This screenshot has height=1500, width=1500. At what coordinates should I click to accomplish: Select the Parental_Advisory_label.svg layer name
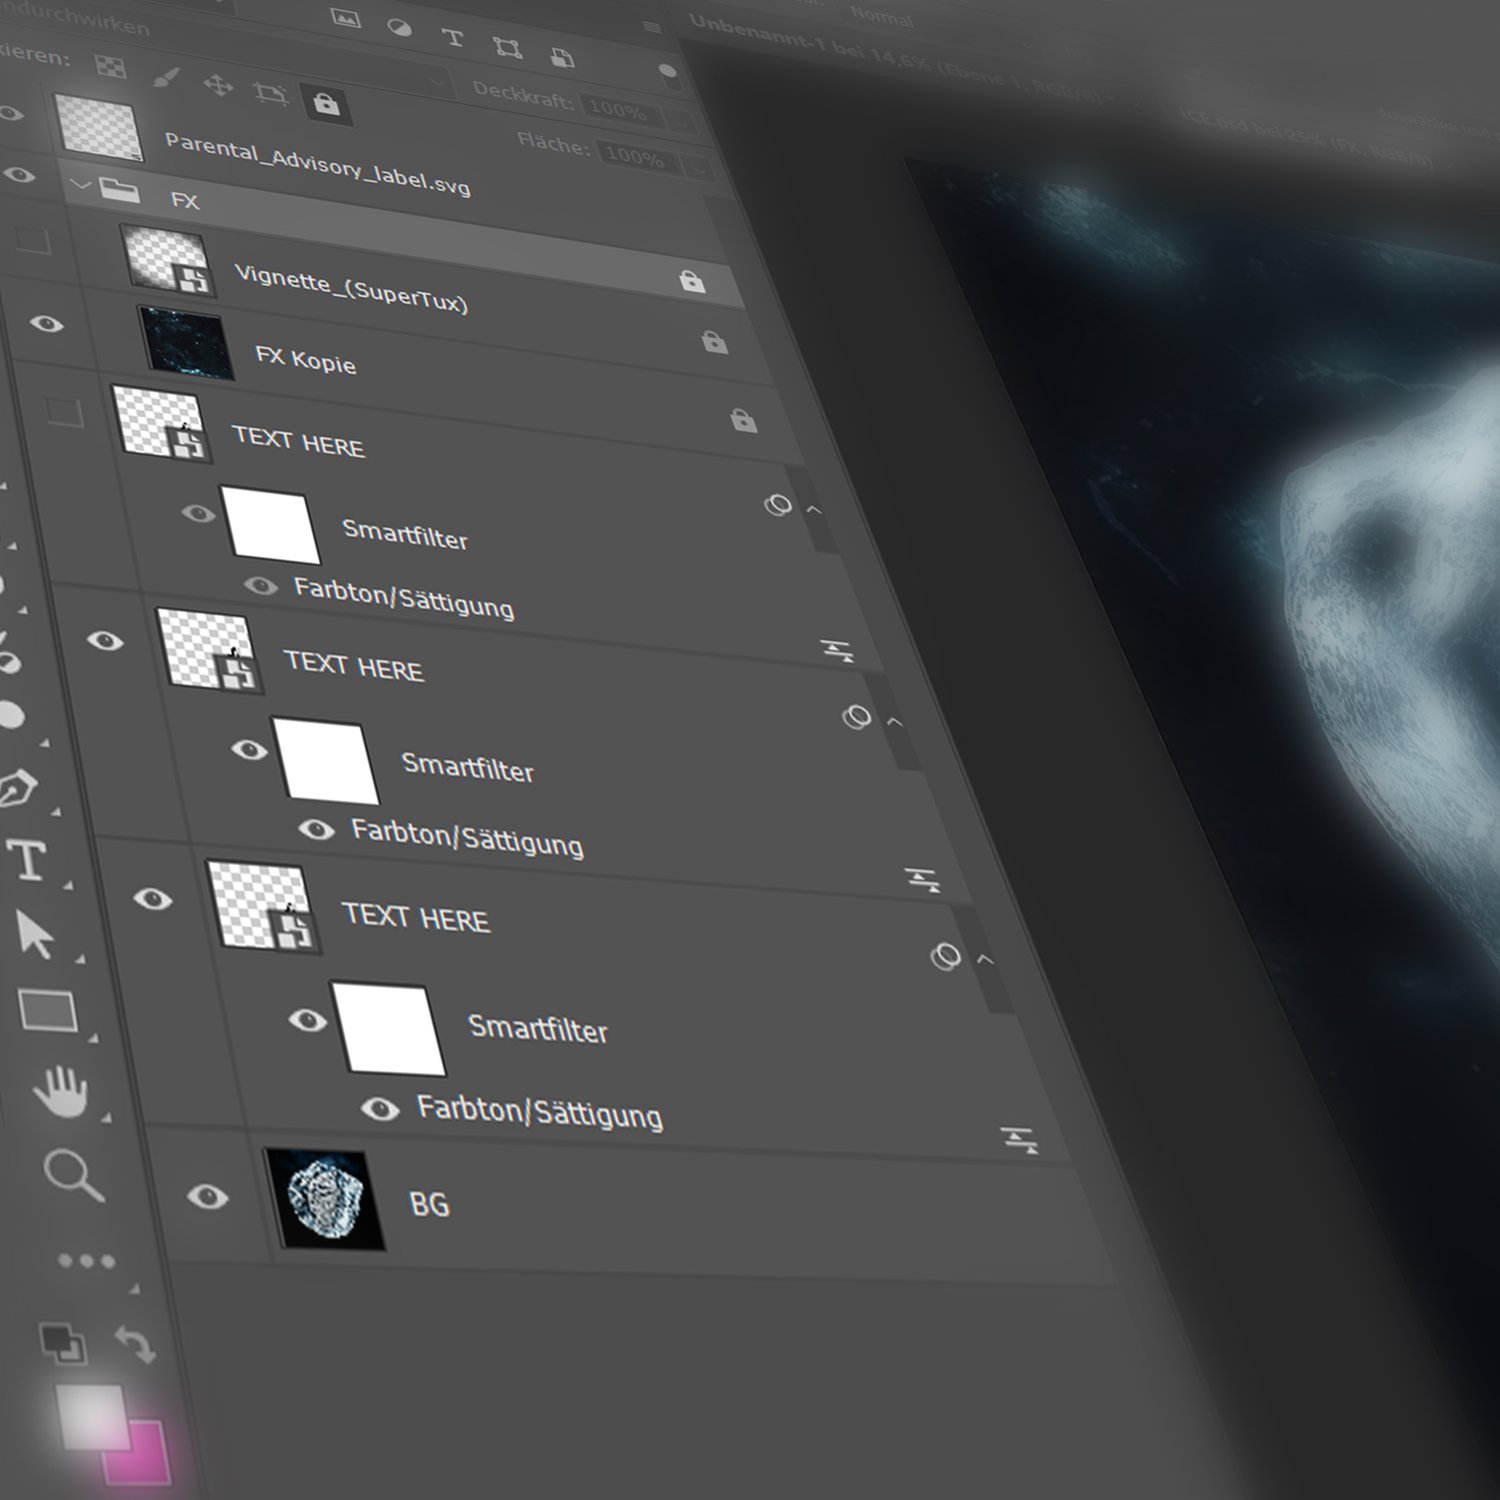318,163
